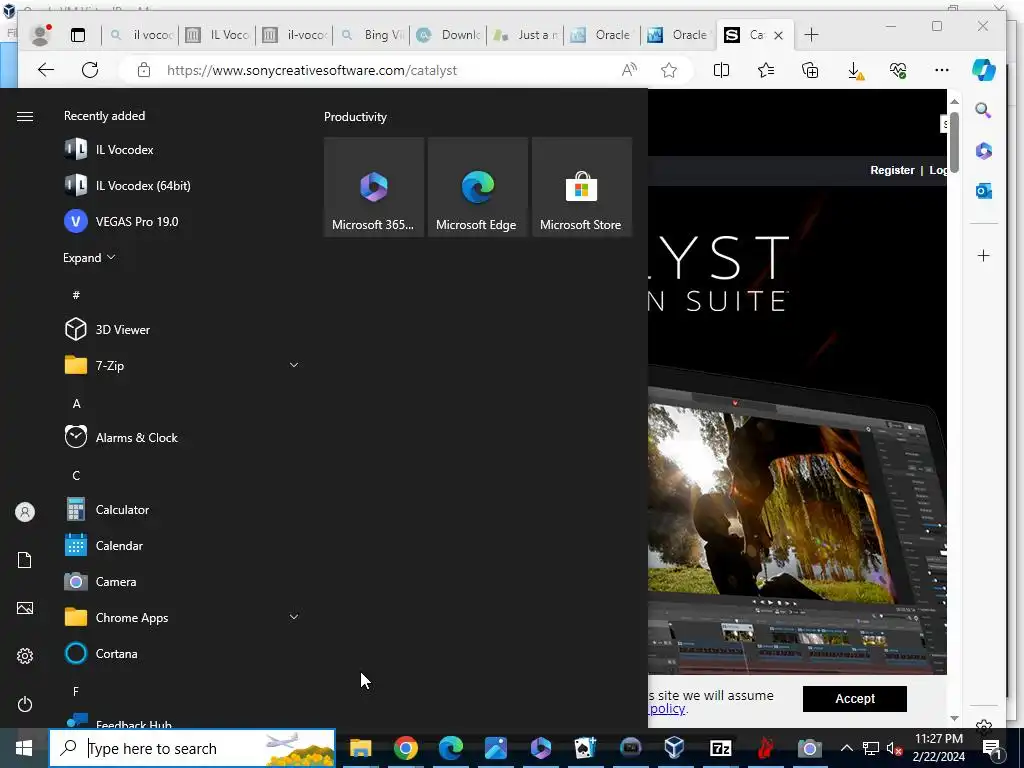Switch to the 'Bing Vi' browser tab
This screenshot has width=1024, height=768.
coord(371,35)
